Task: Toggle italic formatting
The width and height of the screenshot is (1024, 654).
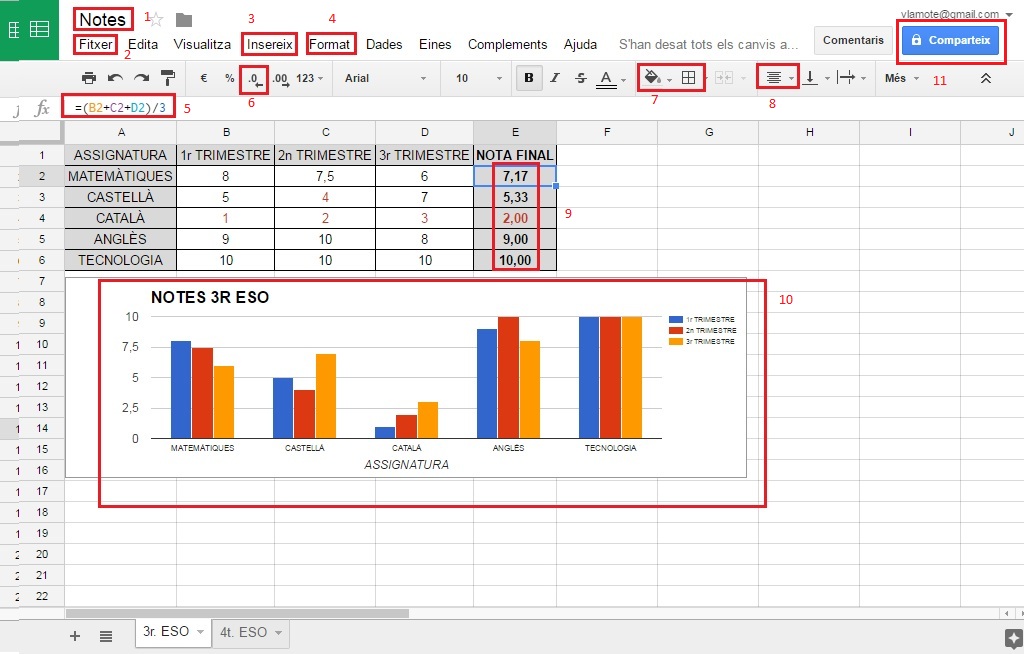Action: click(x=554, y=78)
